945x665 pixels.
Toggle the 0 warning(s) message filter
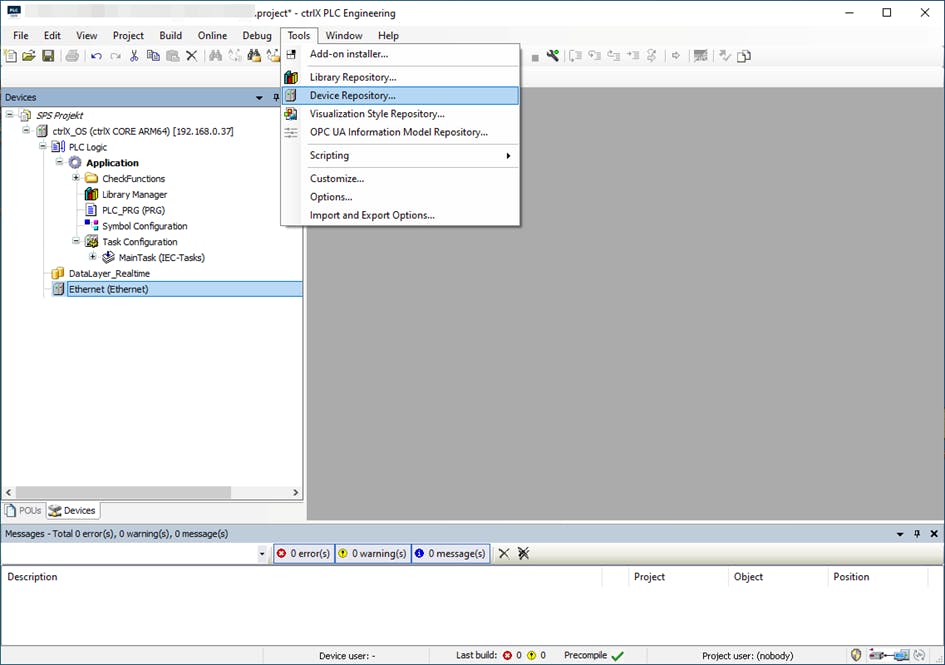(372, 553)
